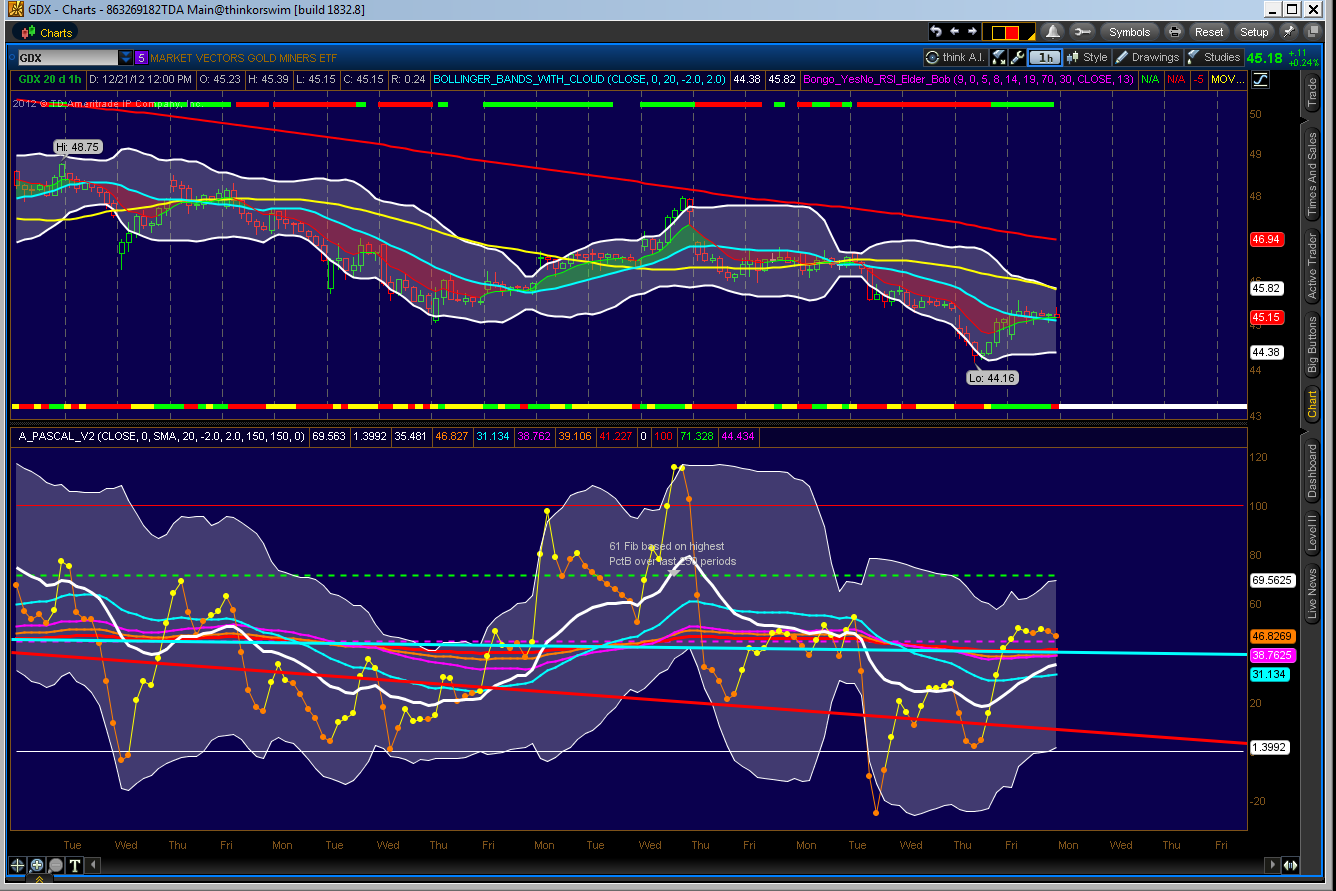
Task: Expand the GDX symbol dropdown arrow
Action: pos(125,58)
